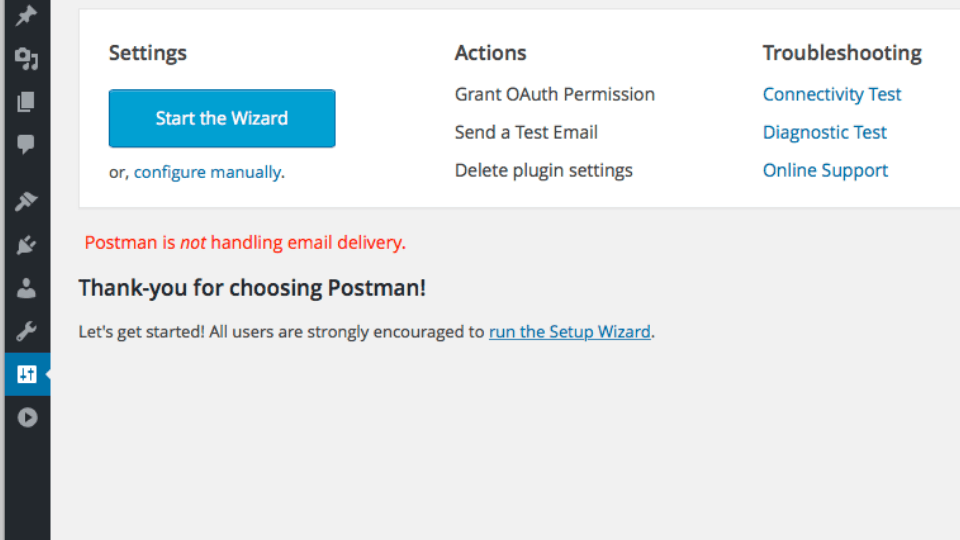This screenshot has width=960, height=540.
Task: Open the Media library sidebar icon
Action: 26,59
